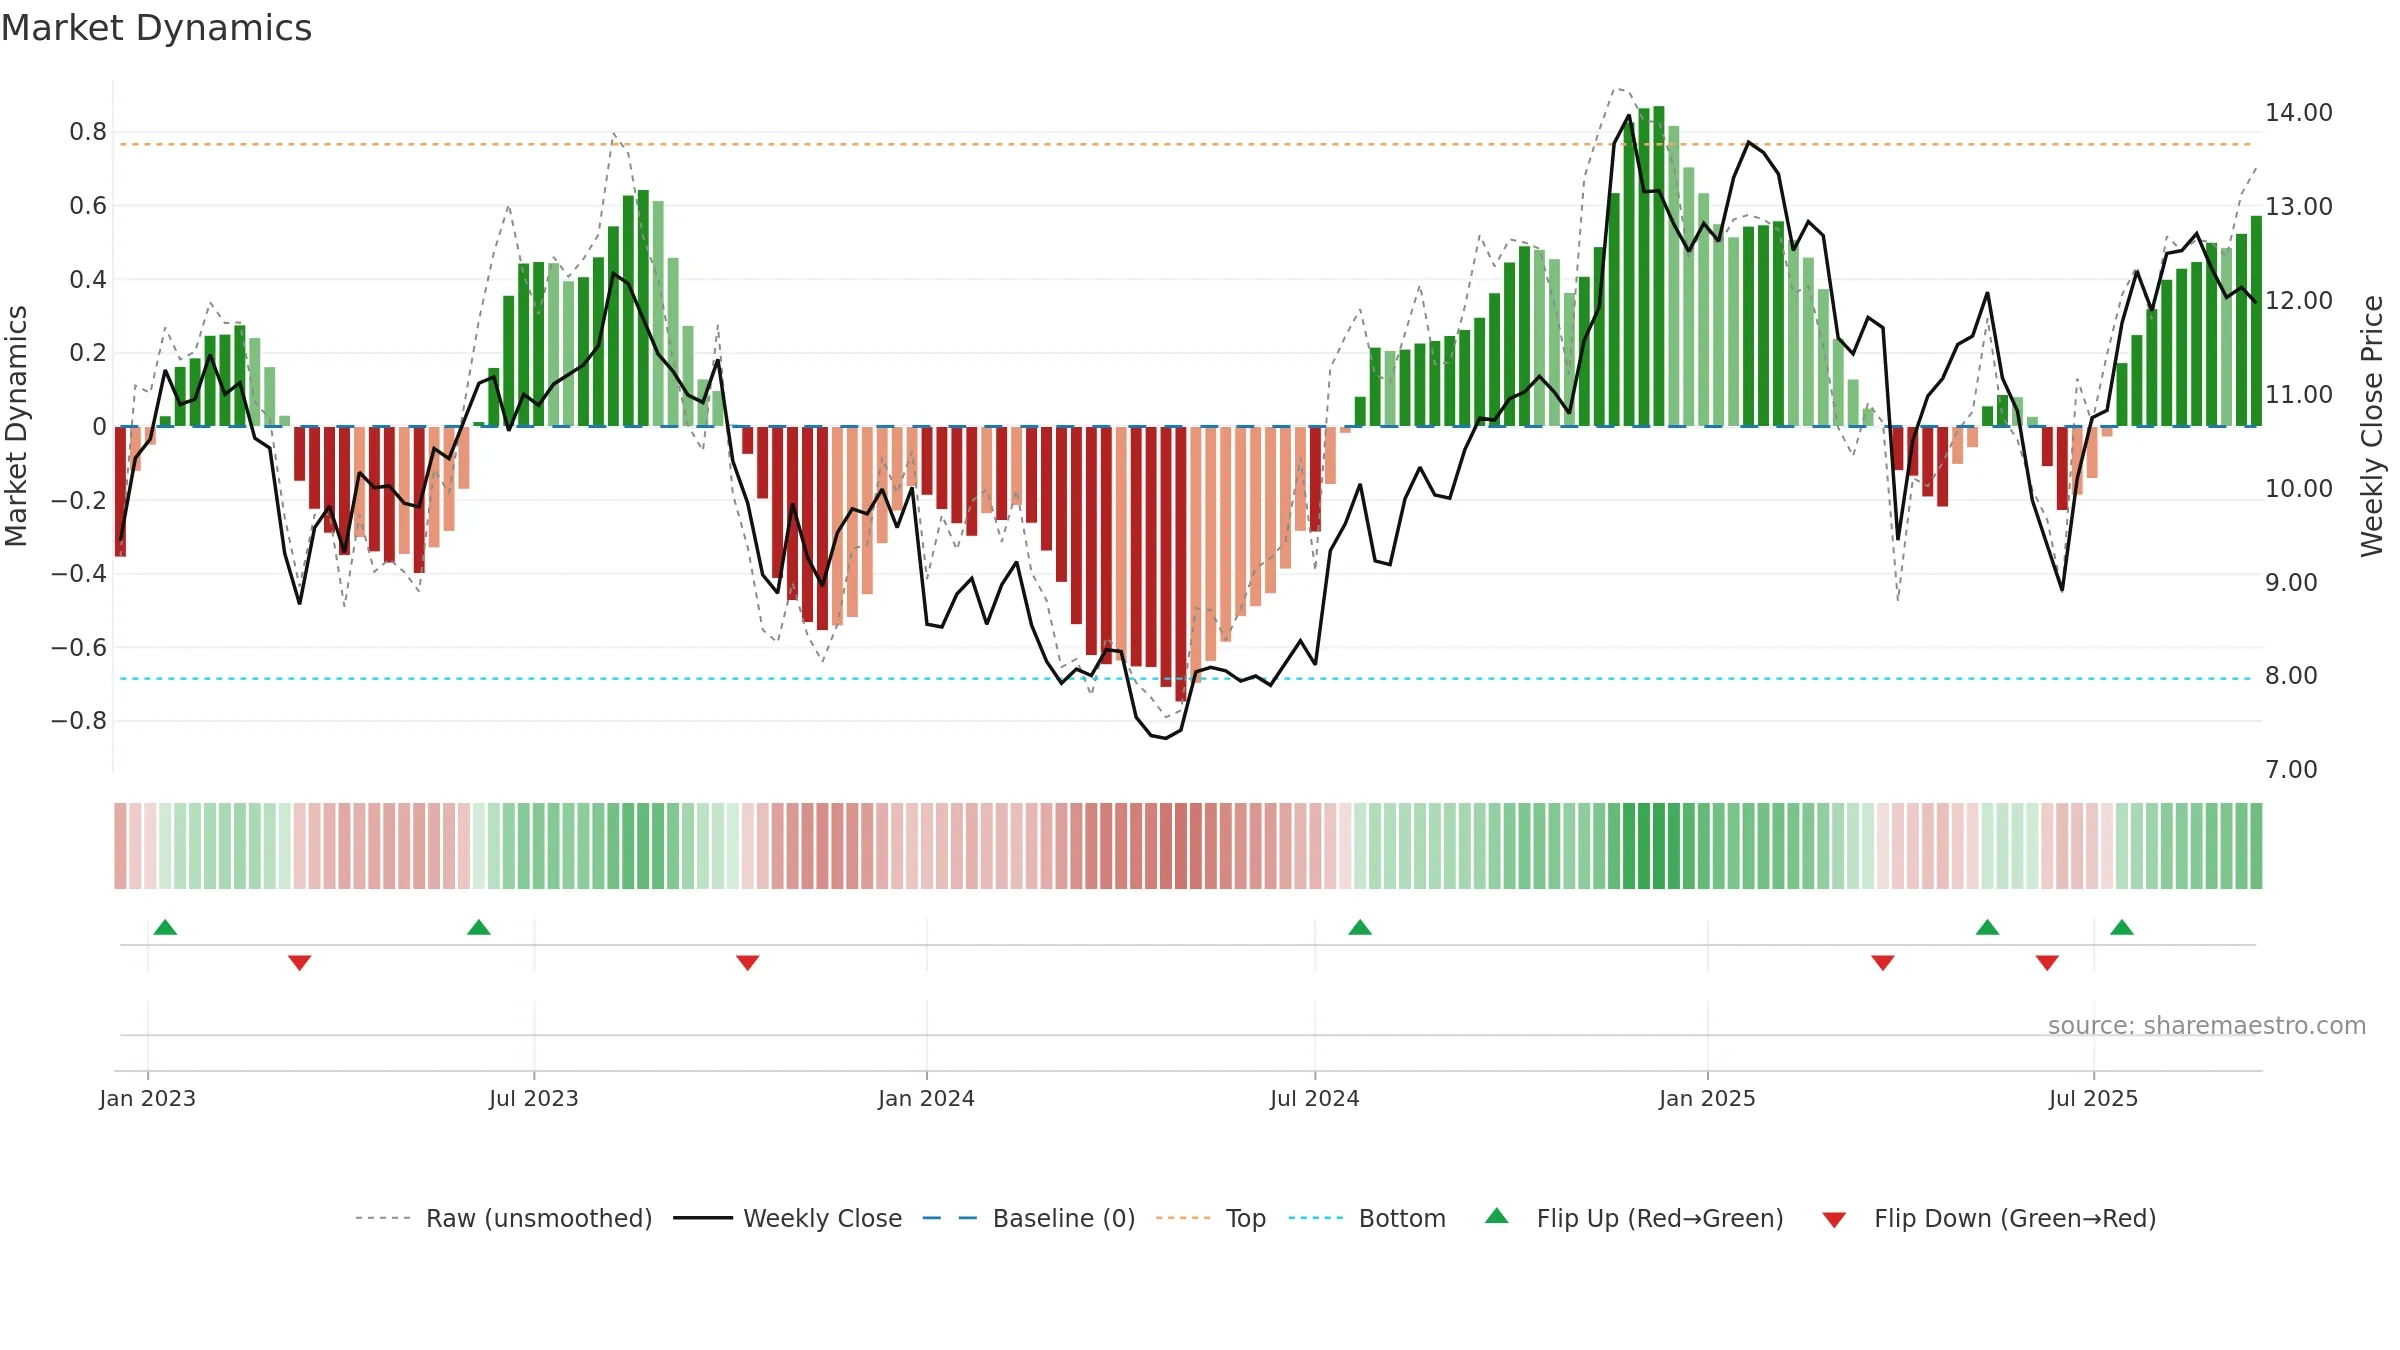The image size is (2400, 1350).
Task: Click the first green flip-up marker near Jan 2023
Action: (165, 927)
